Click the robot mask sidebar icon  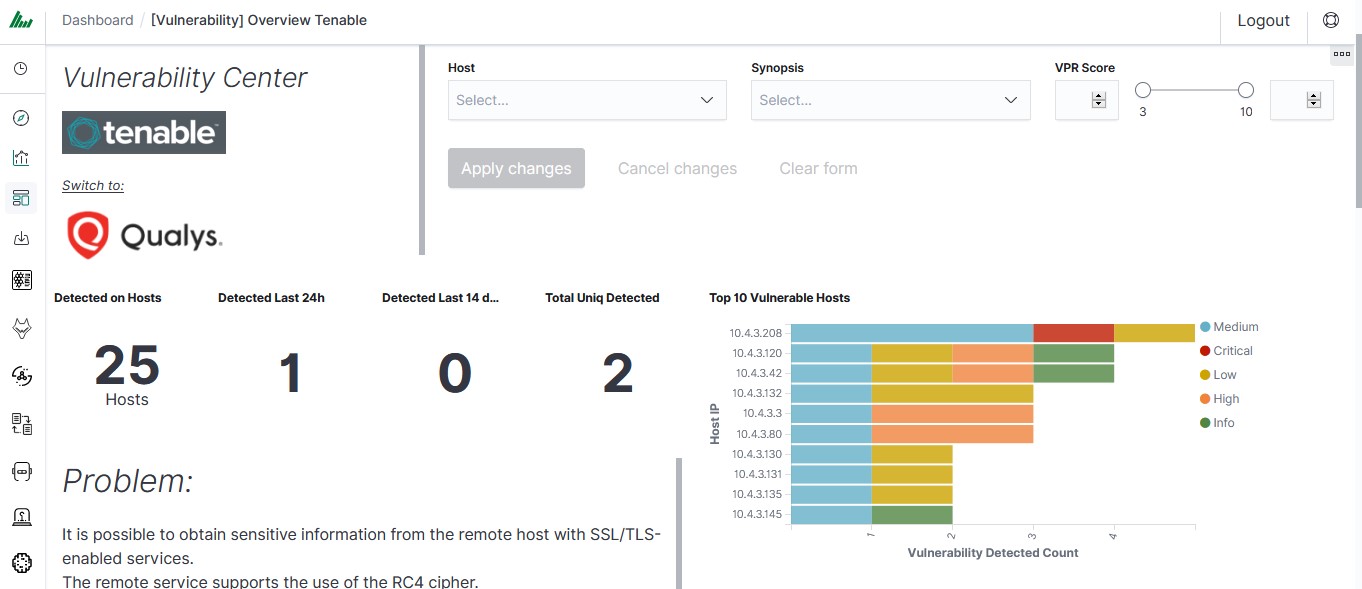tap(21, 471)
